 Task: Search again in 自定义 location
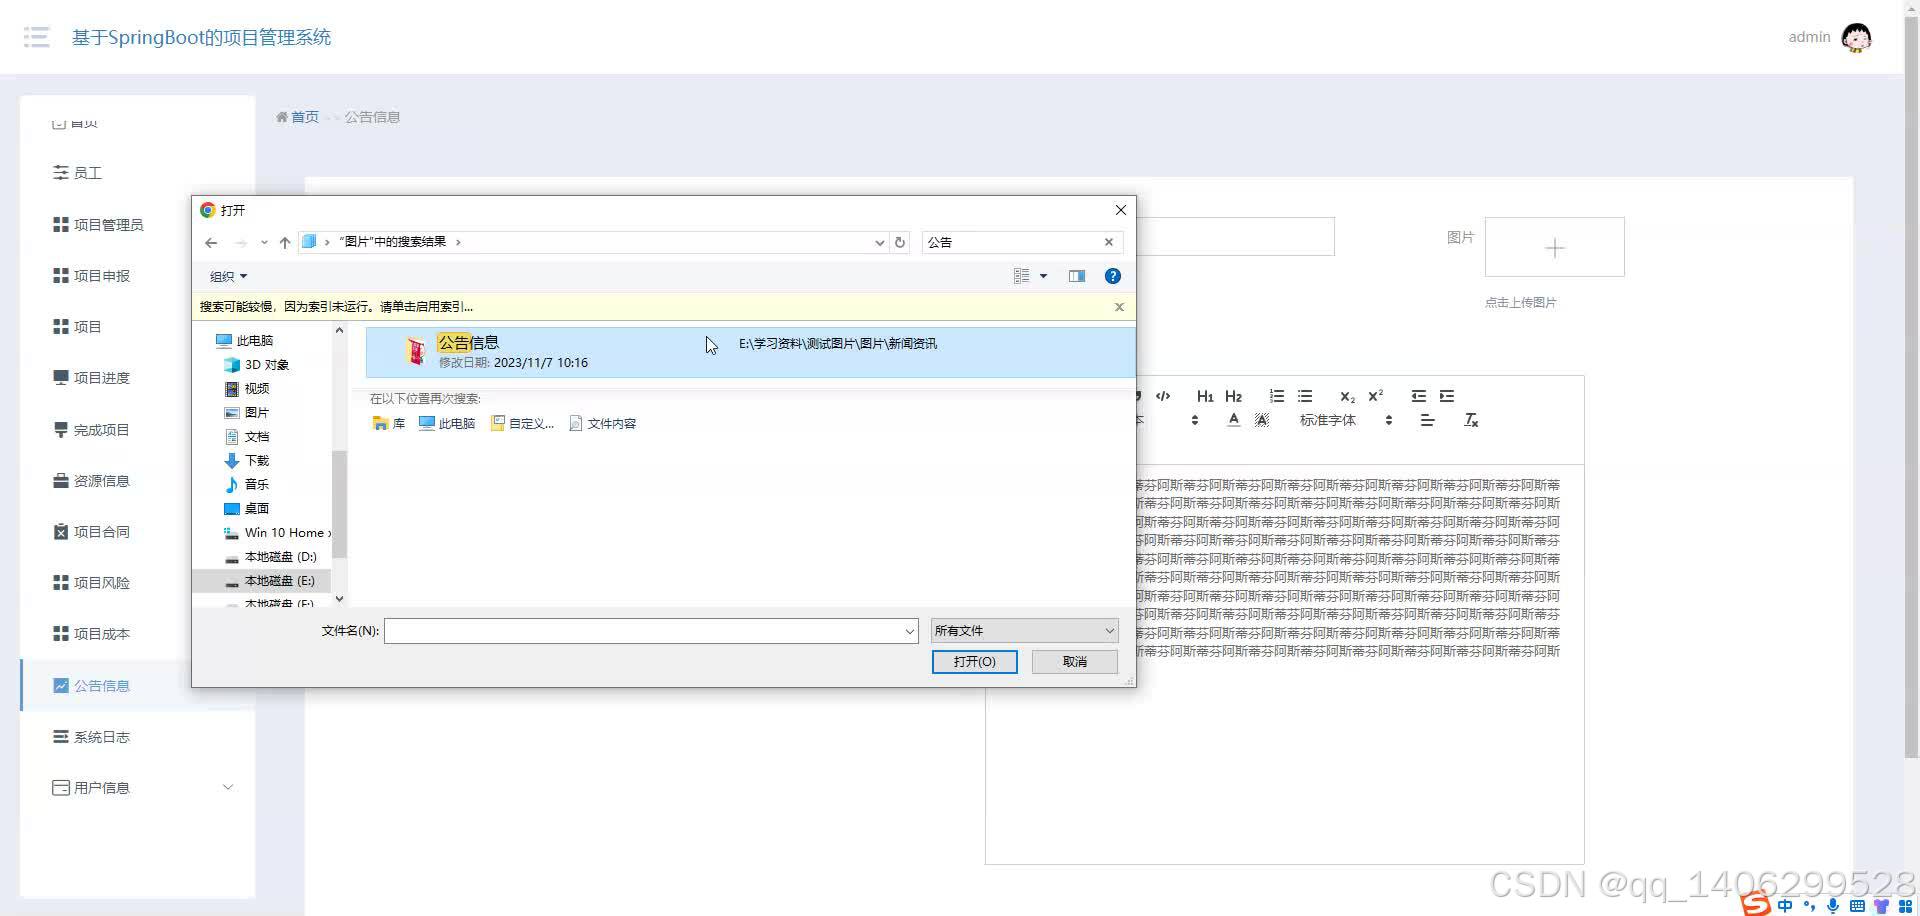522,424
